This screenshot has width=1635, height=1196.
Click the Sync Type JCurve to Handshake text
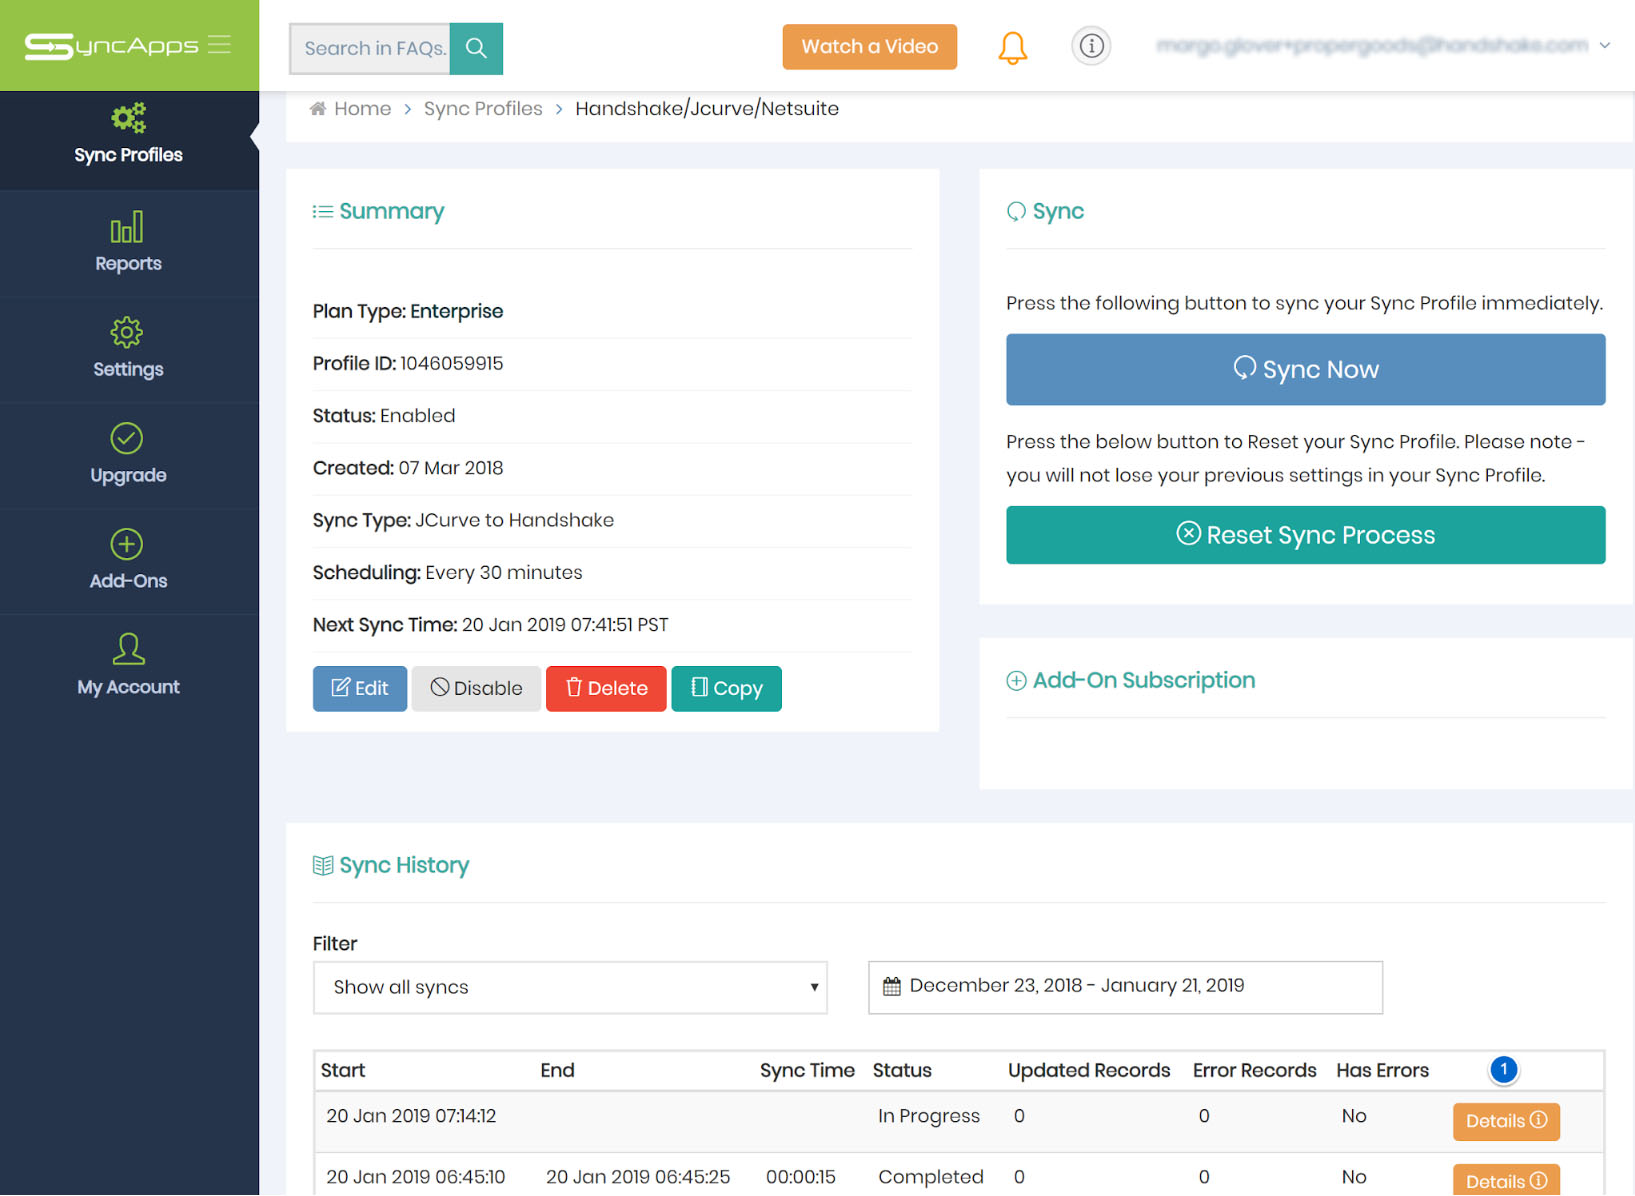pos(463,520)
